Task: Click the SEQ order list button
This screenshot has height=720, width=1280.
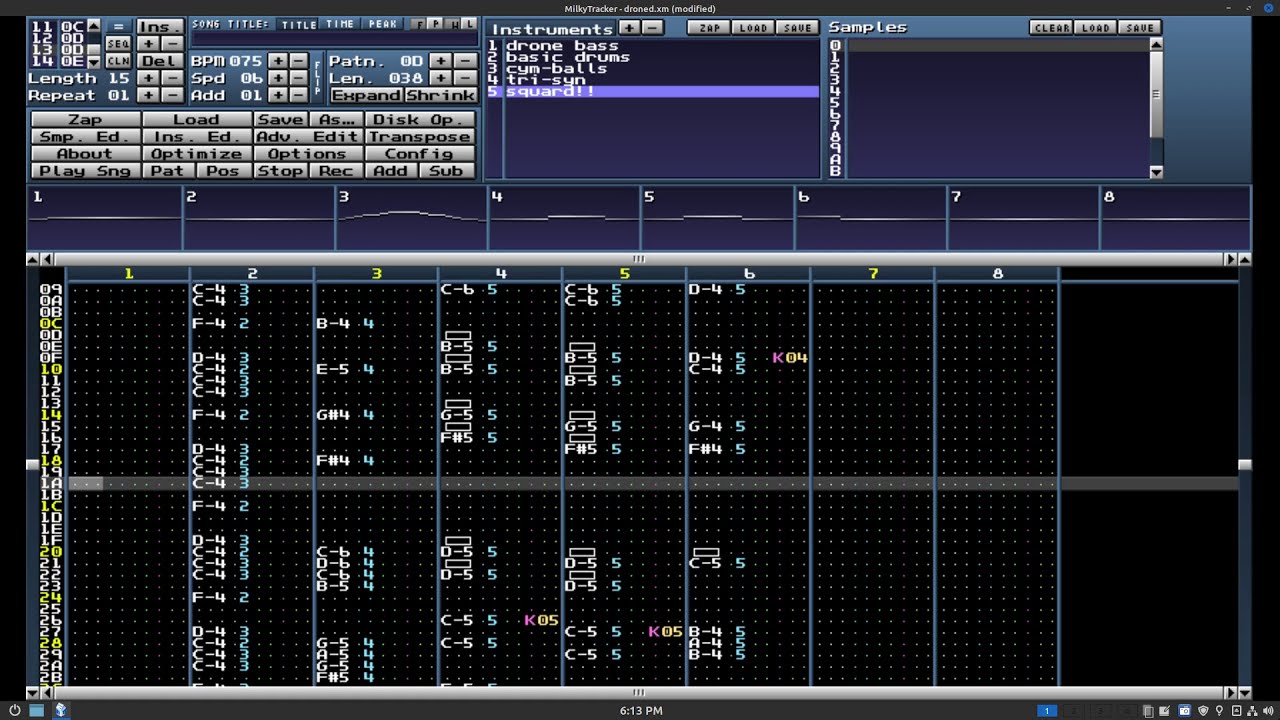Action: click(x=118, y=44)
